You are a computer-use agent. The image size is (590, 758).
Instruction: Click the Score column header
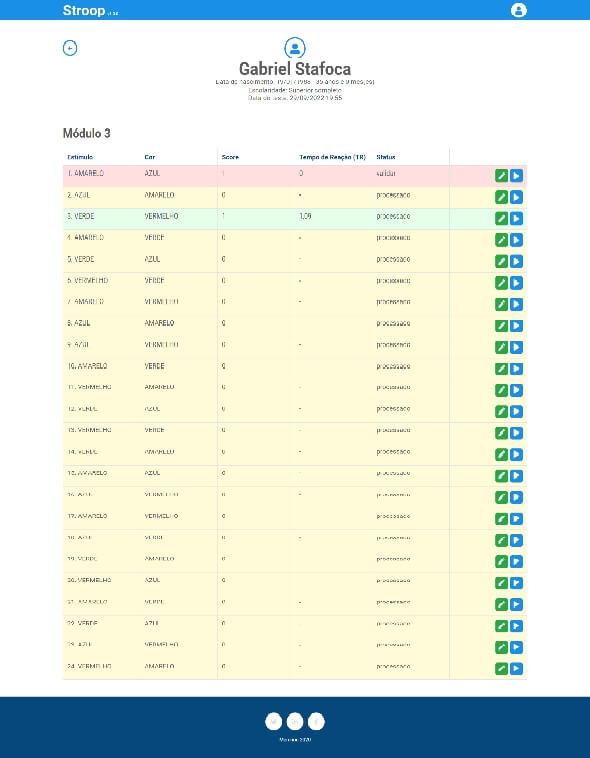[230, 157]
